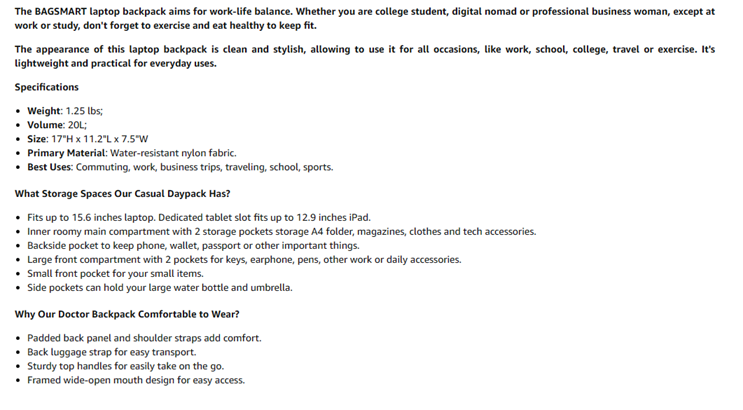743x410 pixels.
Task: Click 'Back luggage strap for easy transport'
Action: click(x=111, y=352)
